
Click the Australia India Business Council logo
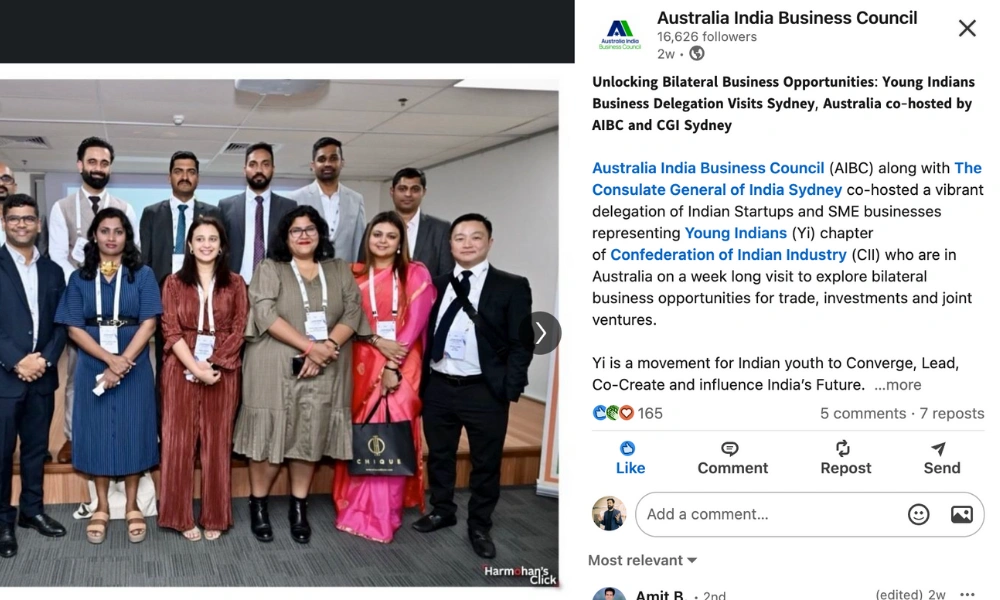pos(620,34)
